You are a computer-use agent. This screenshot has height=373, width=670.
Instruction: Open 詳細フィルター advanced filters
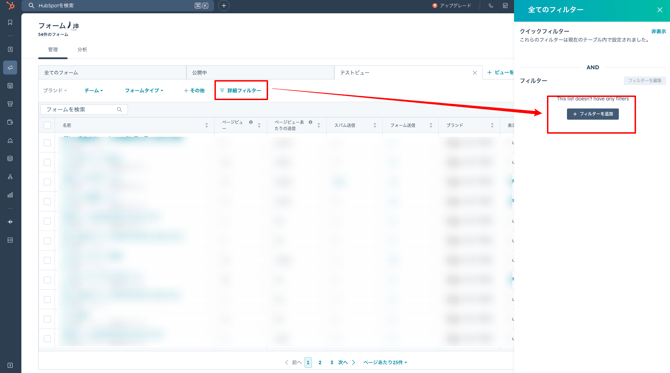click(x=241, y=91)
